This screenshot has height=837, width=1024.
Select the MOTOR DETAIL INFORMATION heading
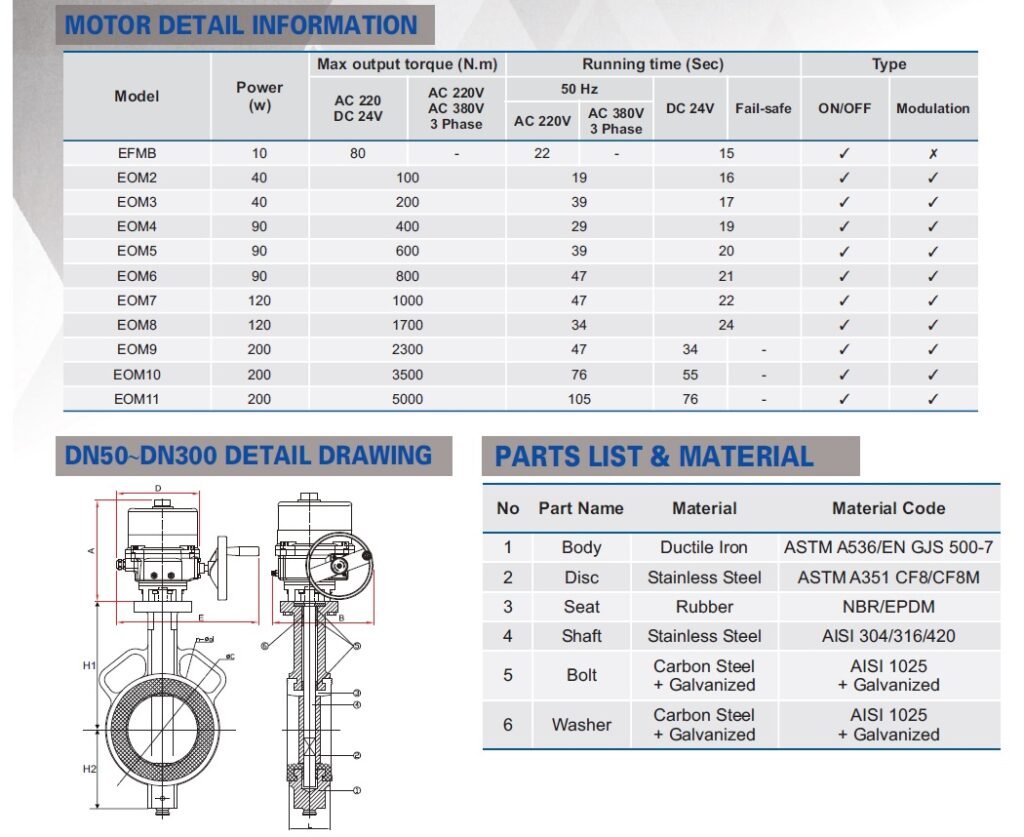click(x=241, y=25)
